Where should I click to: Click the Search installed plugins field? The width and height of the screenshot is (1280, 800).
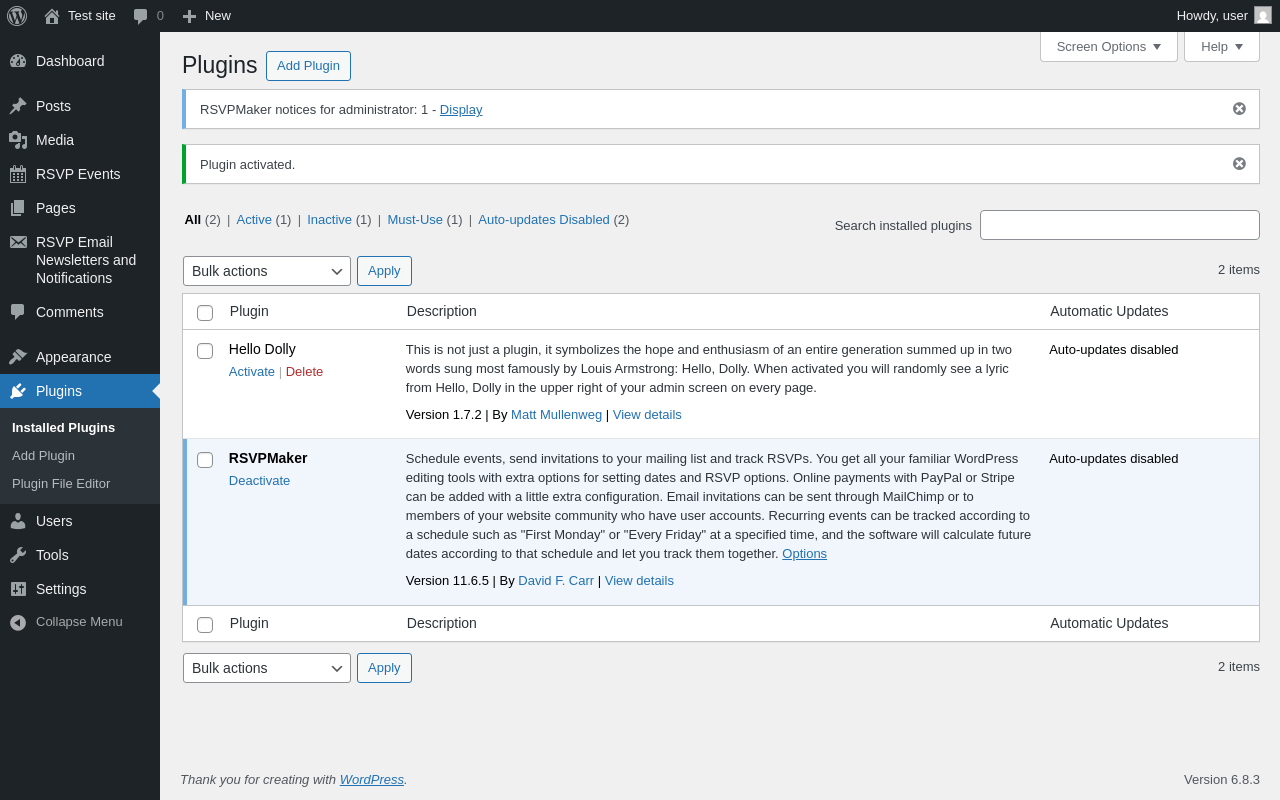1119,225
